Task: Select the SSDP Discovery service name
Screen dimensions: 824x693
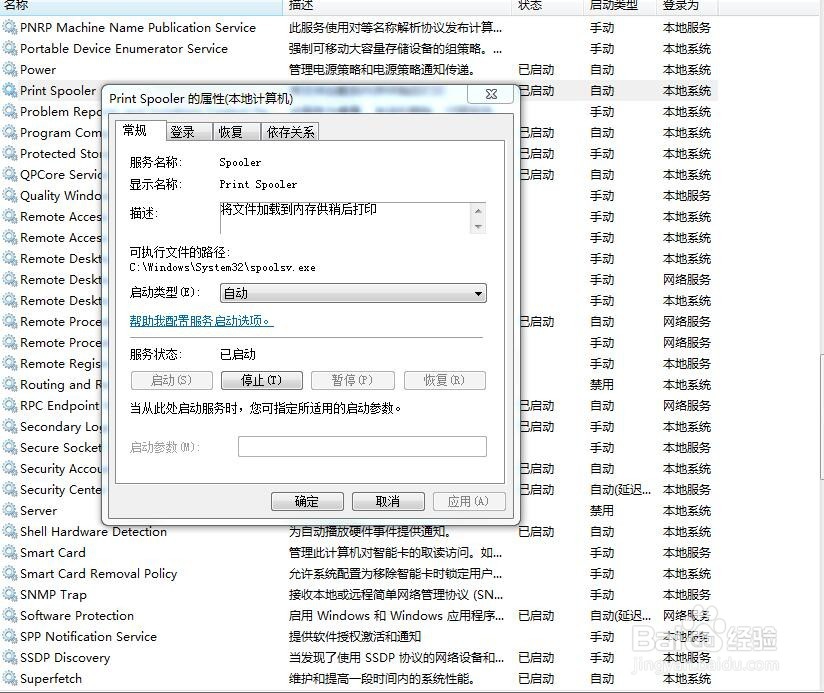Action: pos(65,657)
